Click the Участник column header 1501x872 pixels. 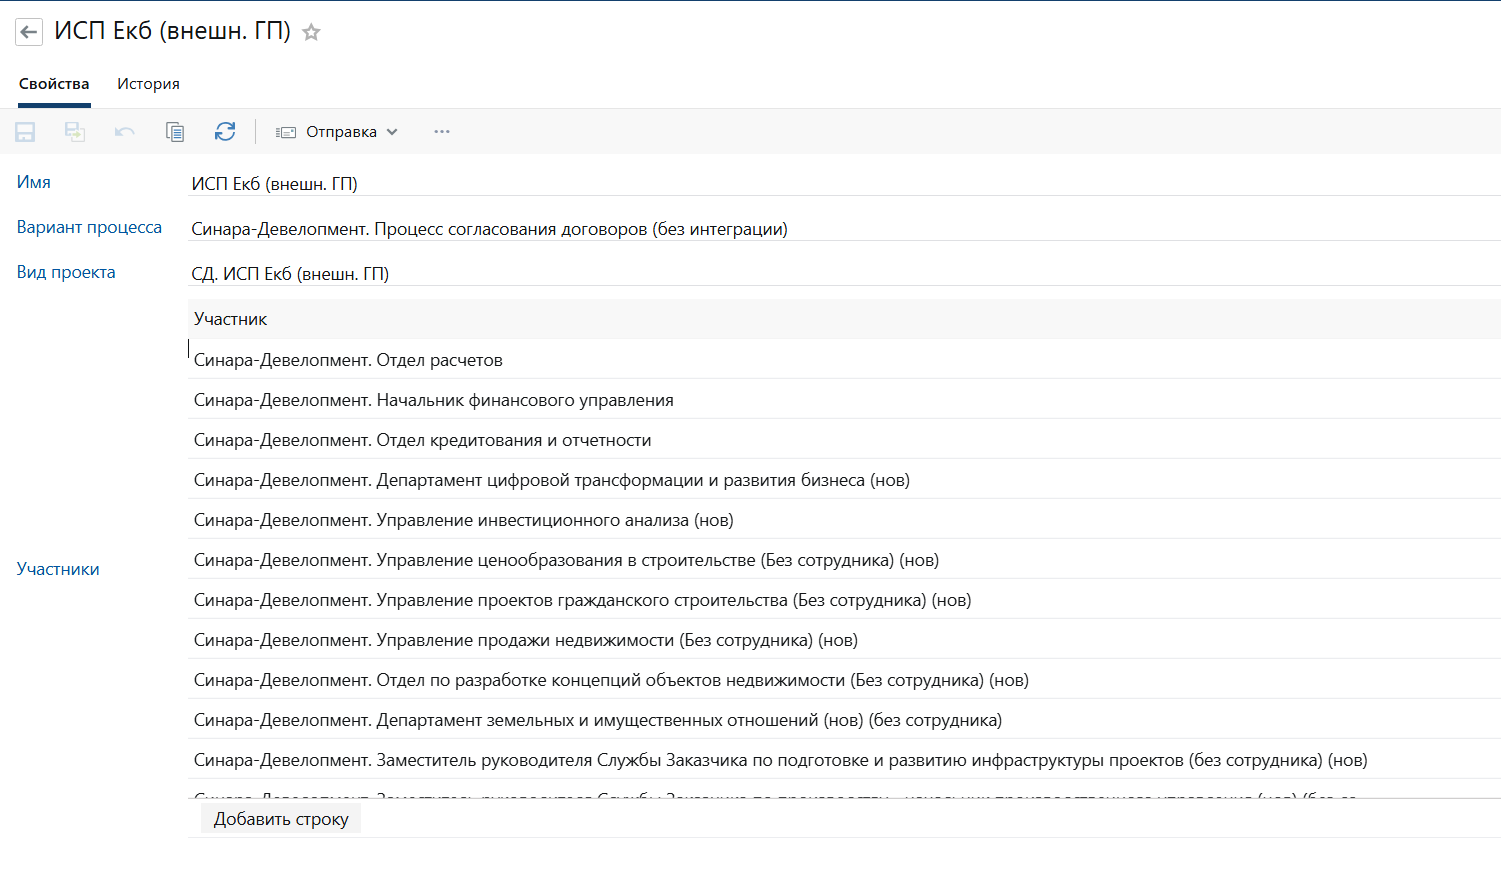231,319
